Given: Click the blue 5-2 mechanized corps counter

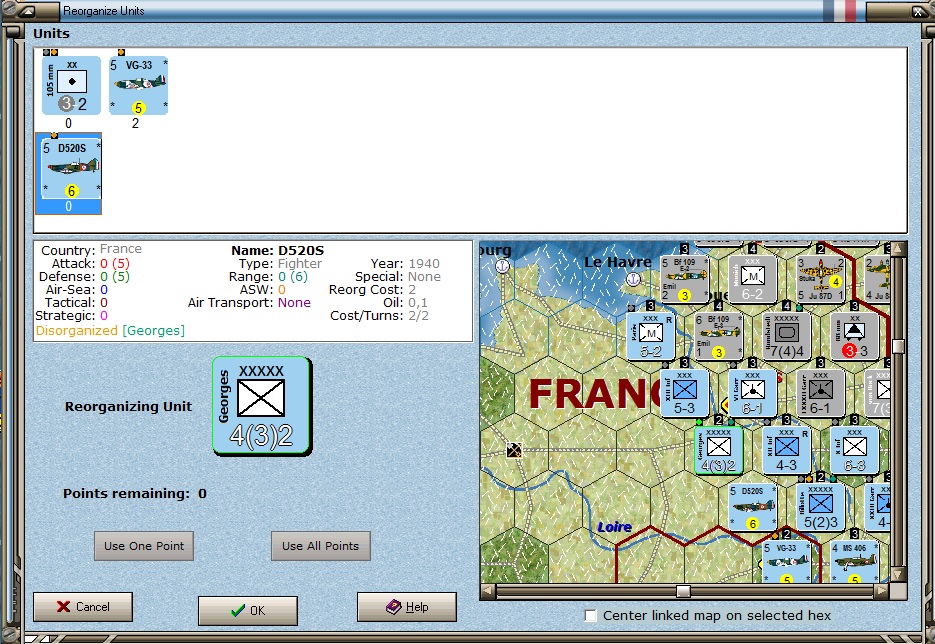Looking at the screenshot, I should [651, 336].
